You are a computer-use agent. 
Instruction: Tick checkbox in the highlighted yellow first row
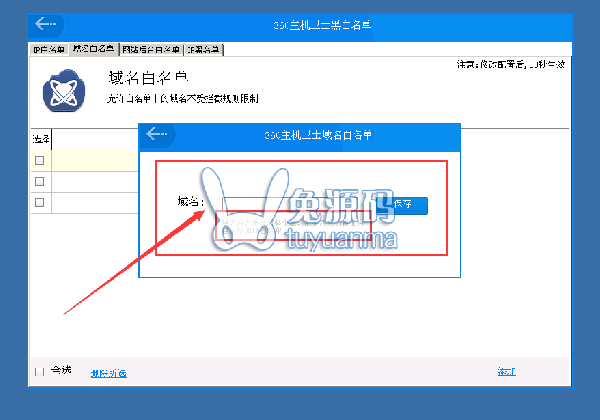point(39,160)
